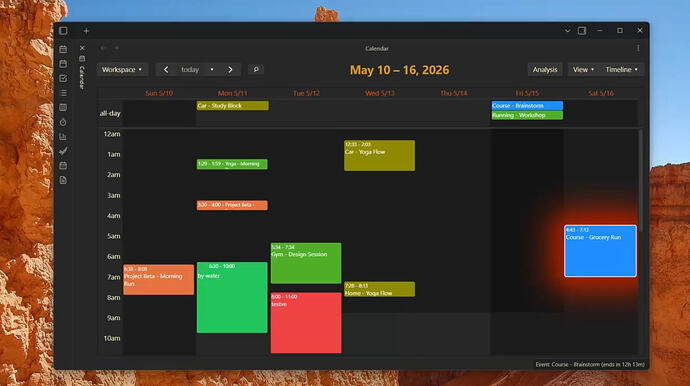Jump to today button
Viewport: 690px width, 386px height.
[190, 70]
